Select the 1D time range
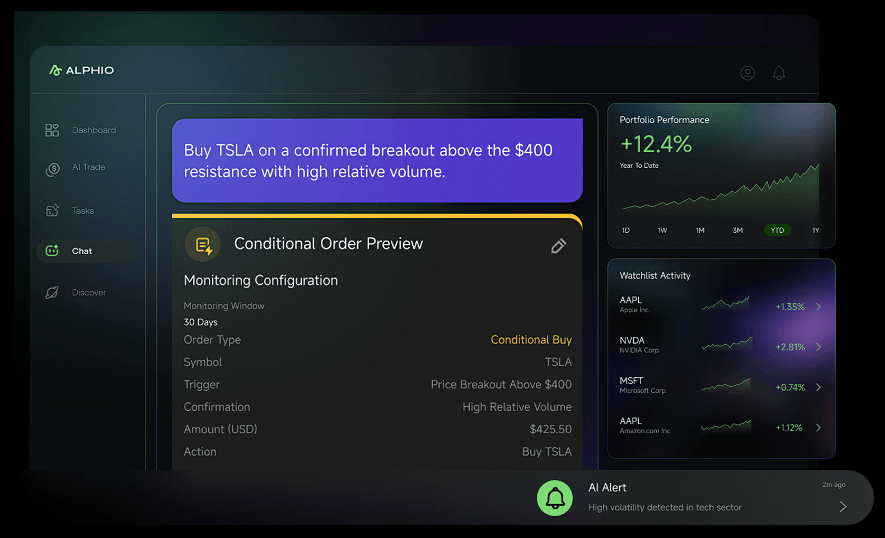 (x=625, y=230)
